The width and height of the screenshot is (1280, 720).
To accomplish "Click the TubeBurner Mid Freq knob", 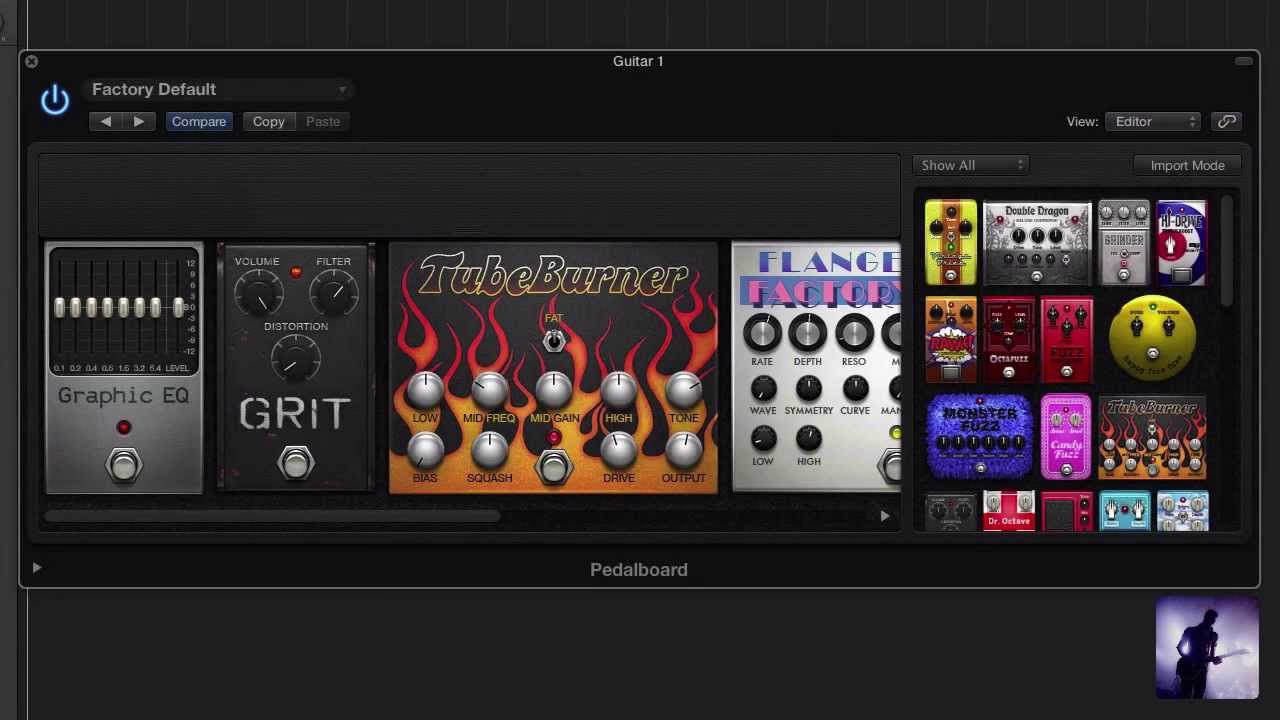I will click(x=489, y=391).
